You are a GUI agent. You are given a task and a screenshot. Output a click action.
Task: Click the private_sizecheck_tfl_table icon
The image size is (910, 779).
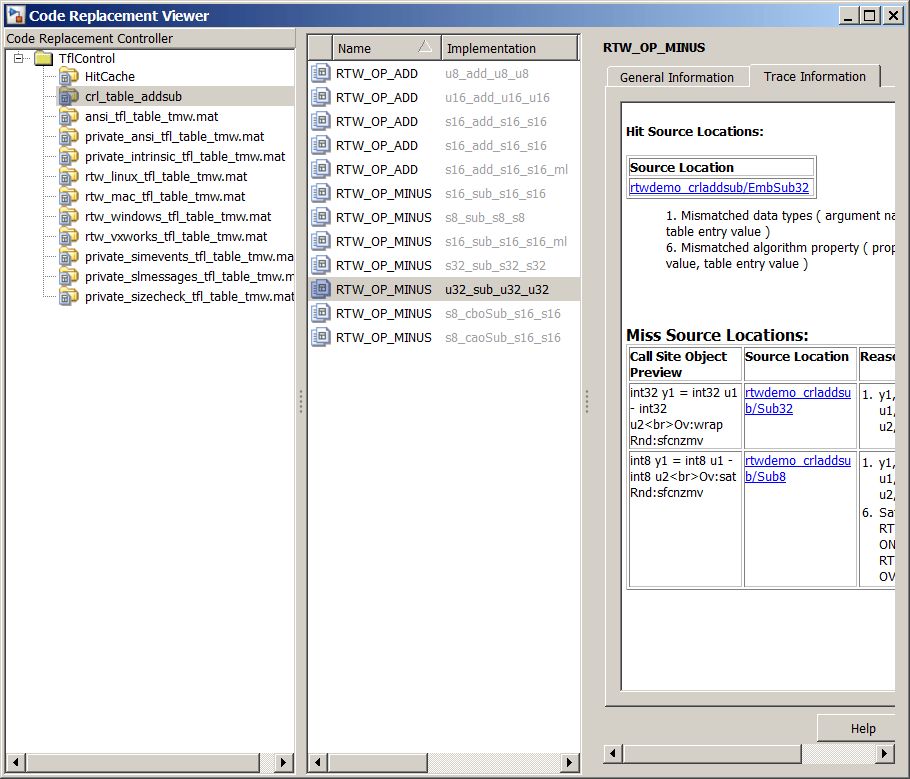[x=68, y=297]
